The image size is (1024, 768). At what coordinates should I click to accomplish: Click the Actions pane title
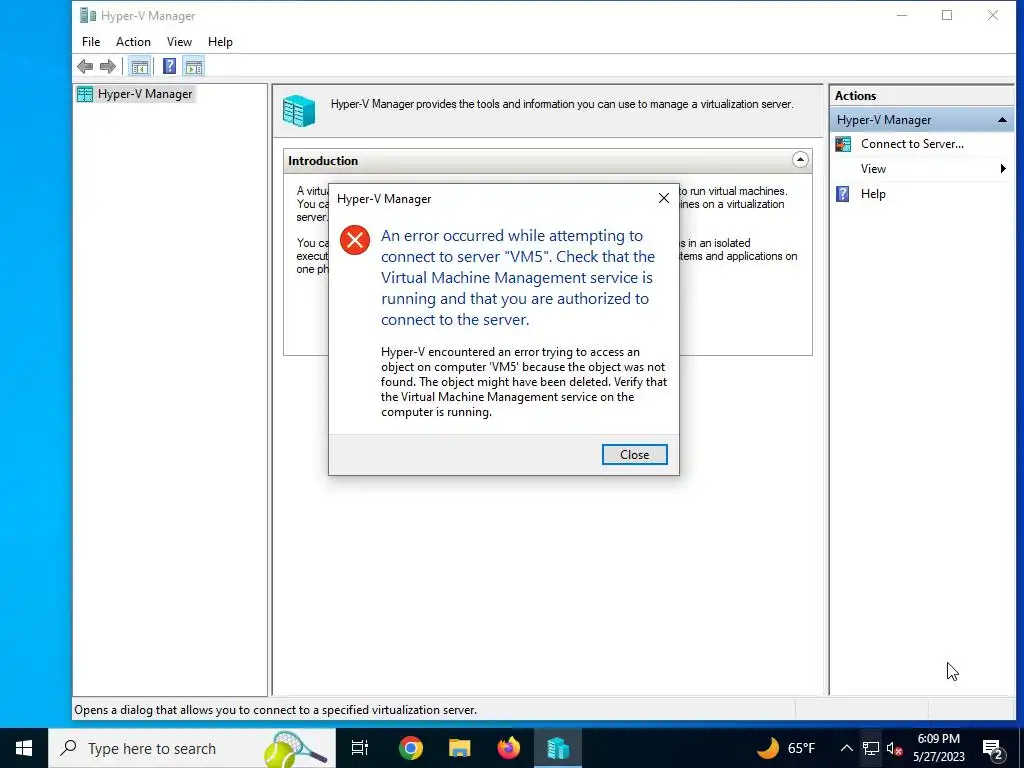point(855,95)
